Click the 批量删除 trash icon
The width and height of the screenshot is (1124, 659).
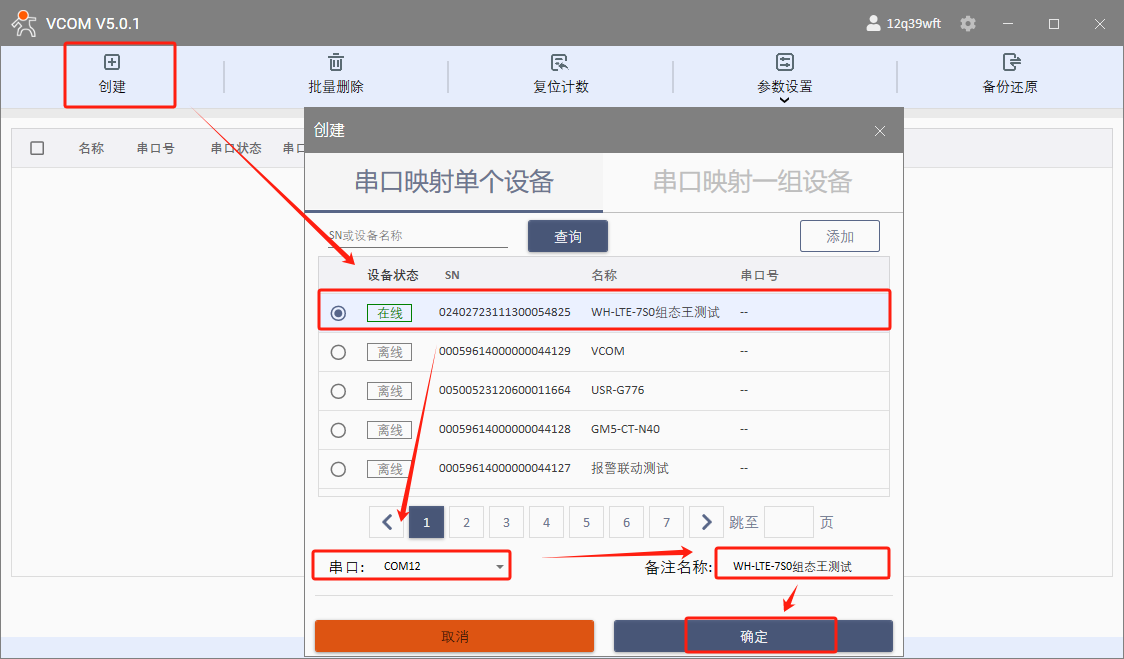tap(336, 63)
